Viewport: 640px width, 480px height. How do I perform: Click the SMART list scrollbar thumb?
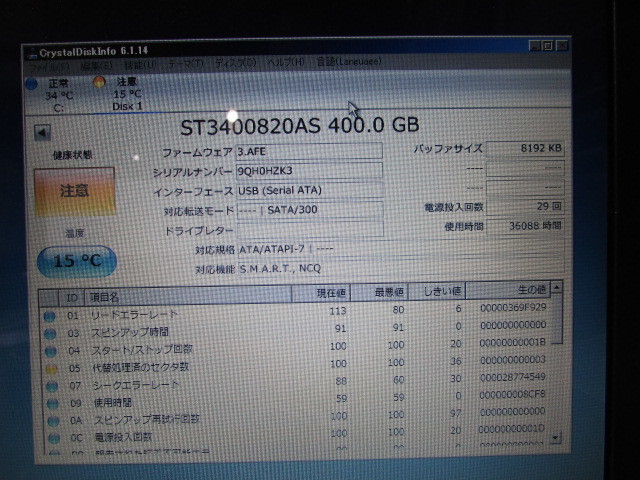[x=557, y=319]
